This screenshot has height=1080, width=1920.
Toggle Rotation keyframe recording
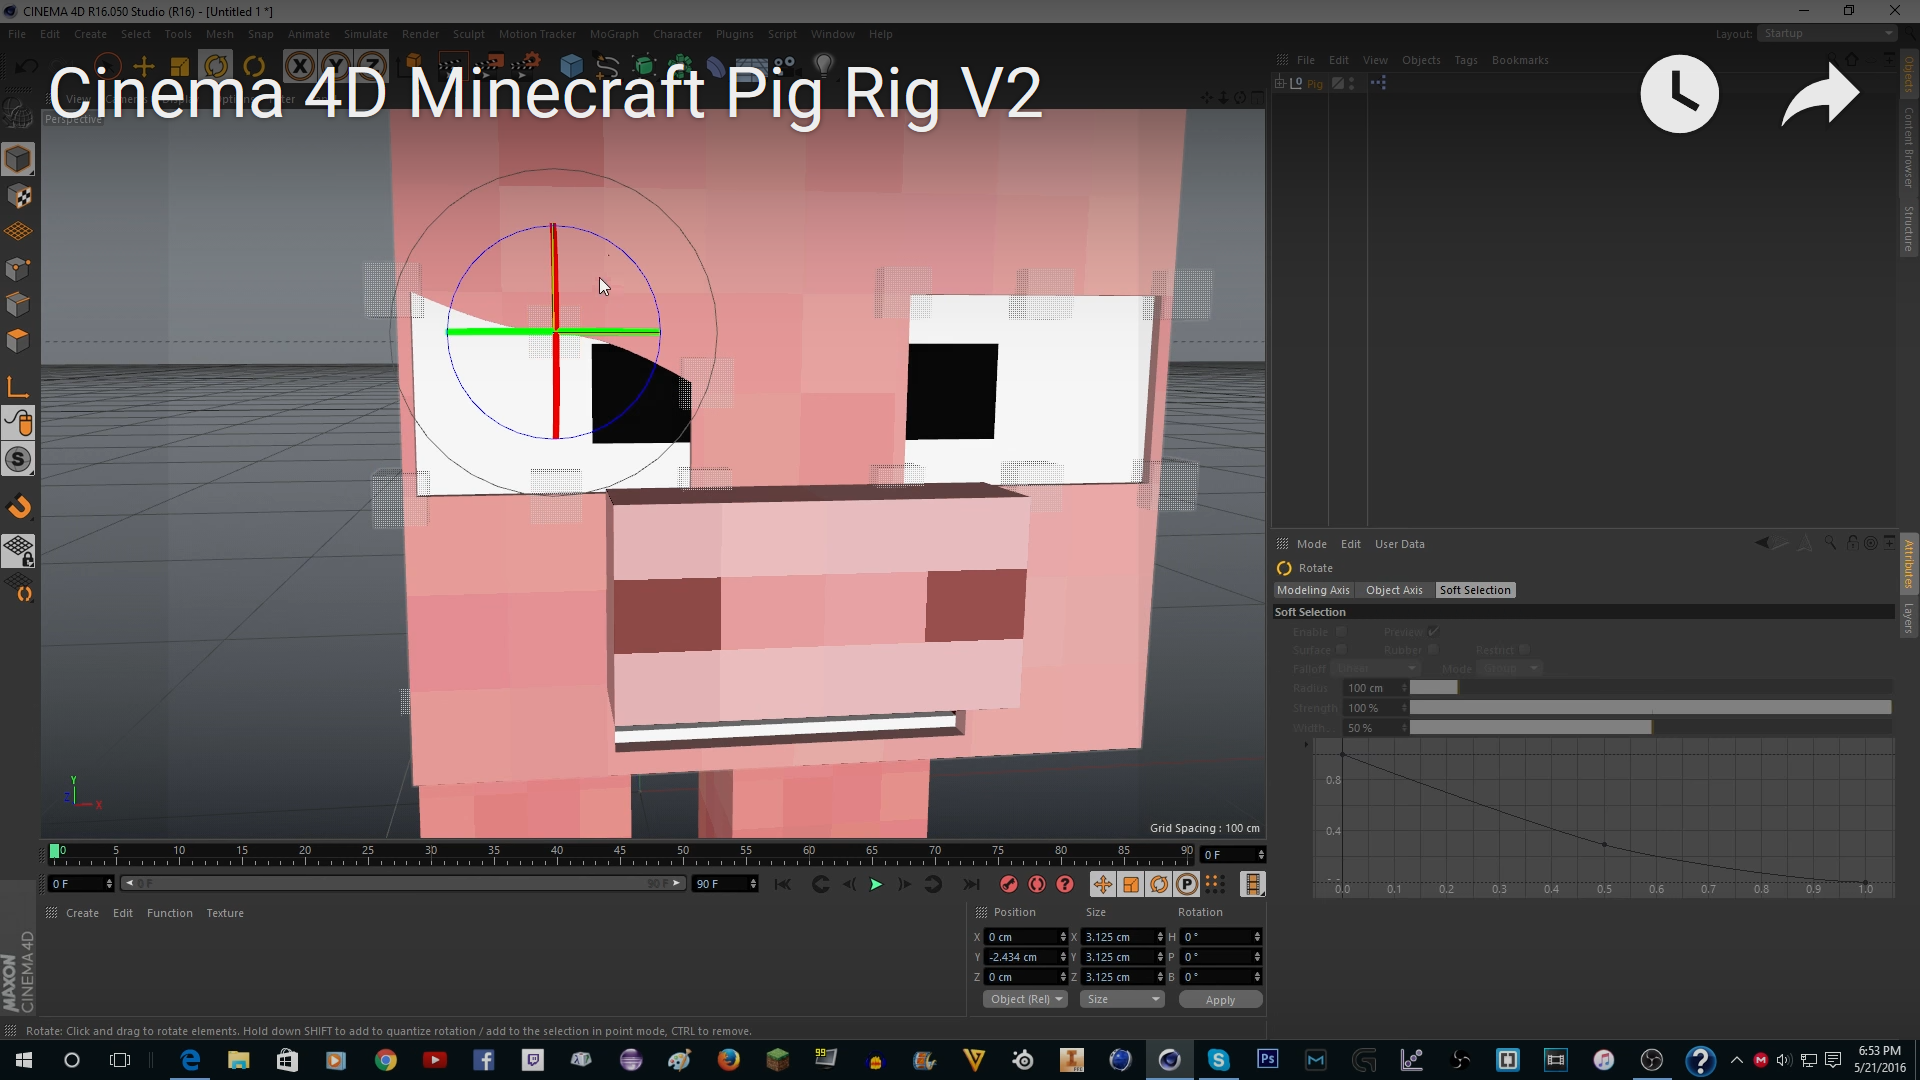tap(1158, 884)
